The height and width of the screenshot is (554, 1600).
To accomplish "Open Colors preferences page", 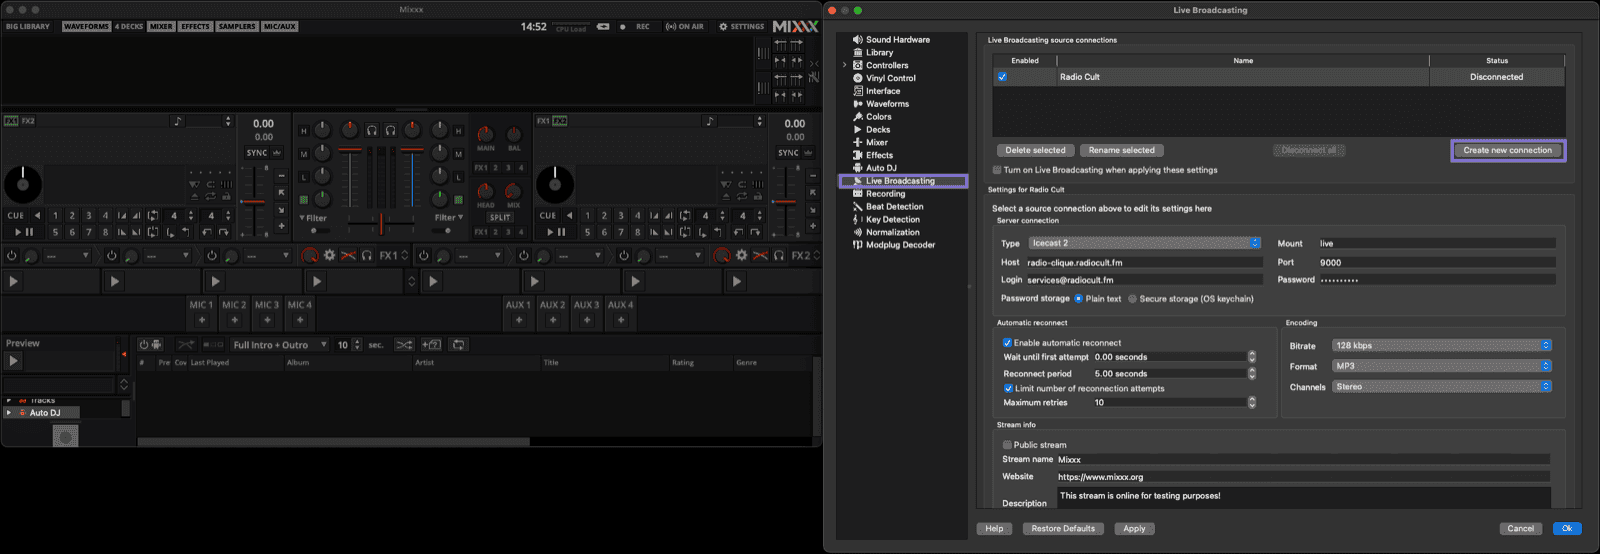I will pyautogui.click(x=878, y=117).
